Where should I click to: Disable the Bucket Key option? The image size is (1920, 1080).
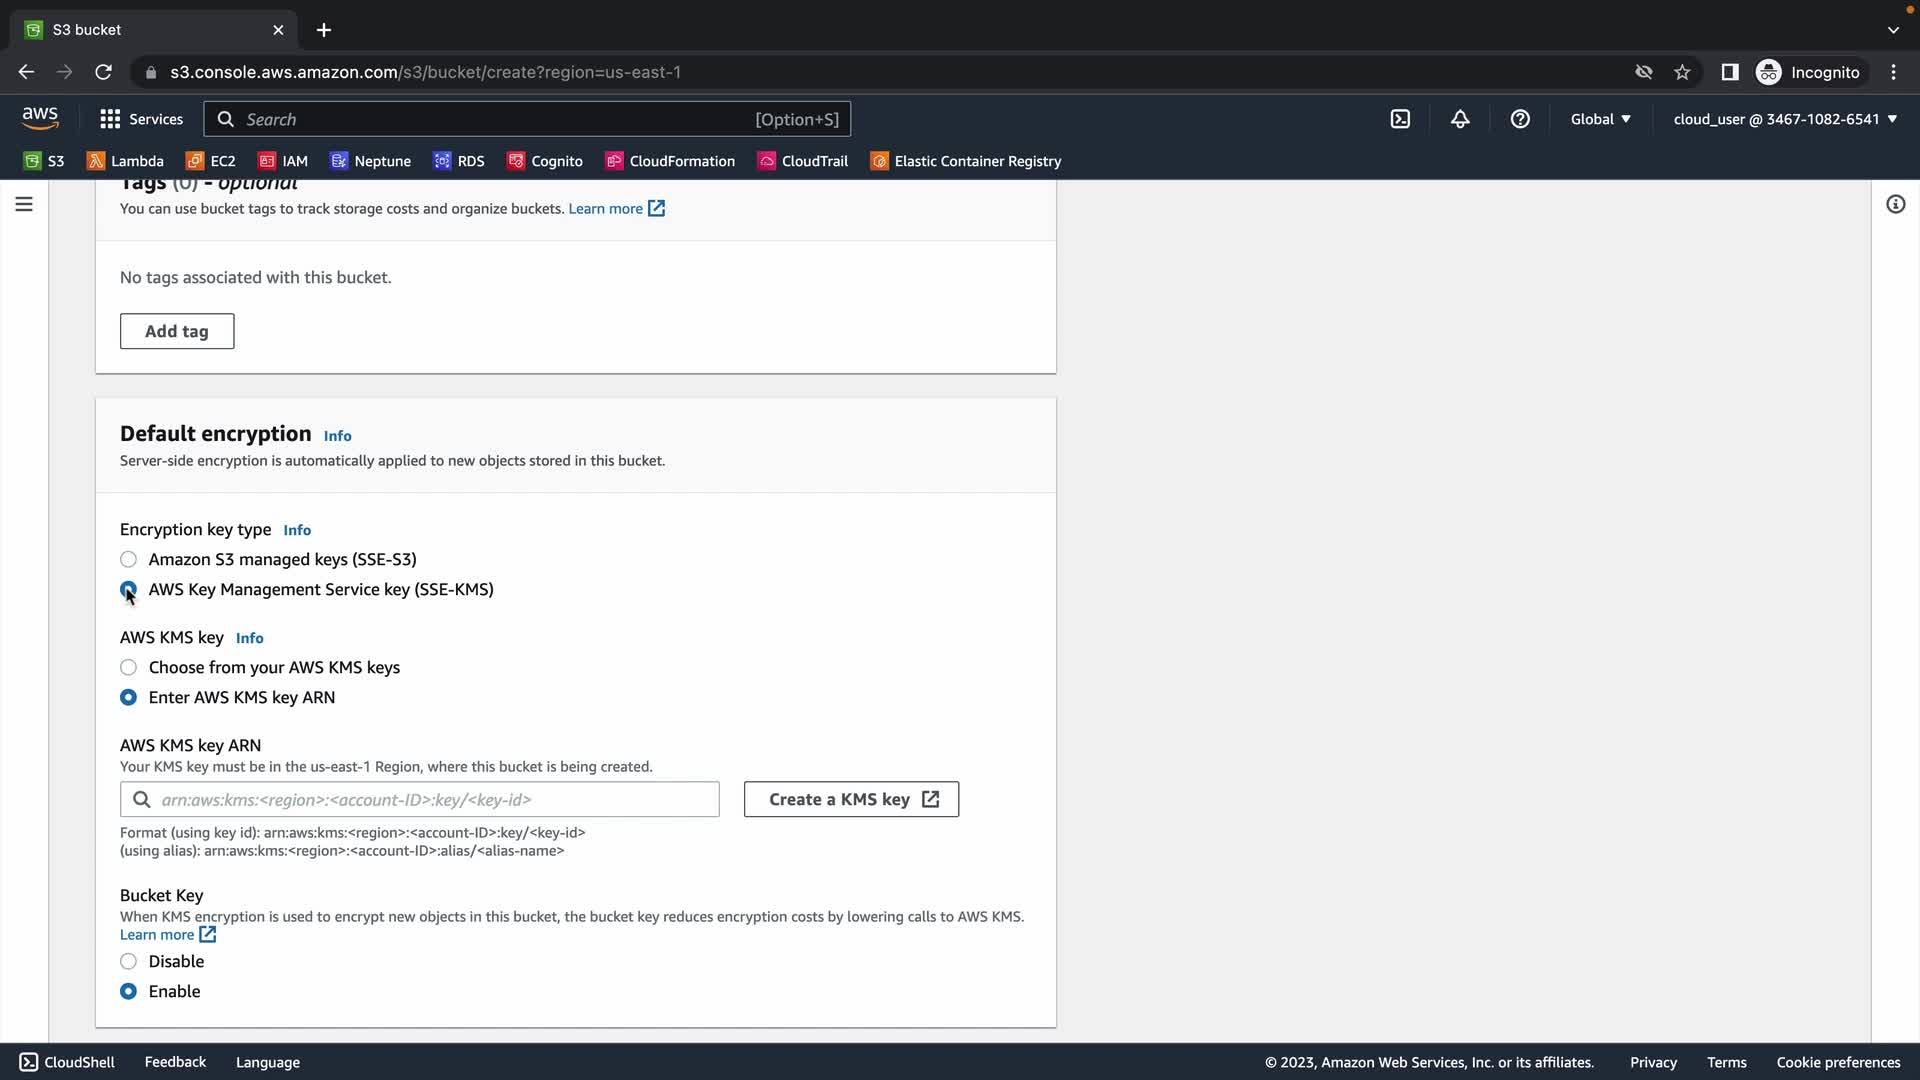(x=129, y=961)
